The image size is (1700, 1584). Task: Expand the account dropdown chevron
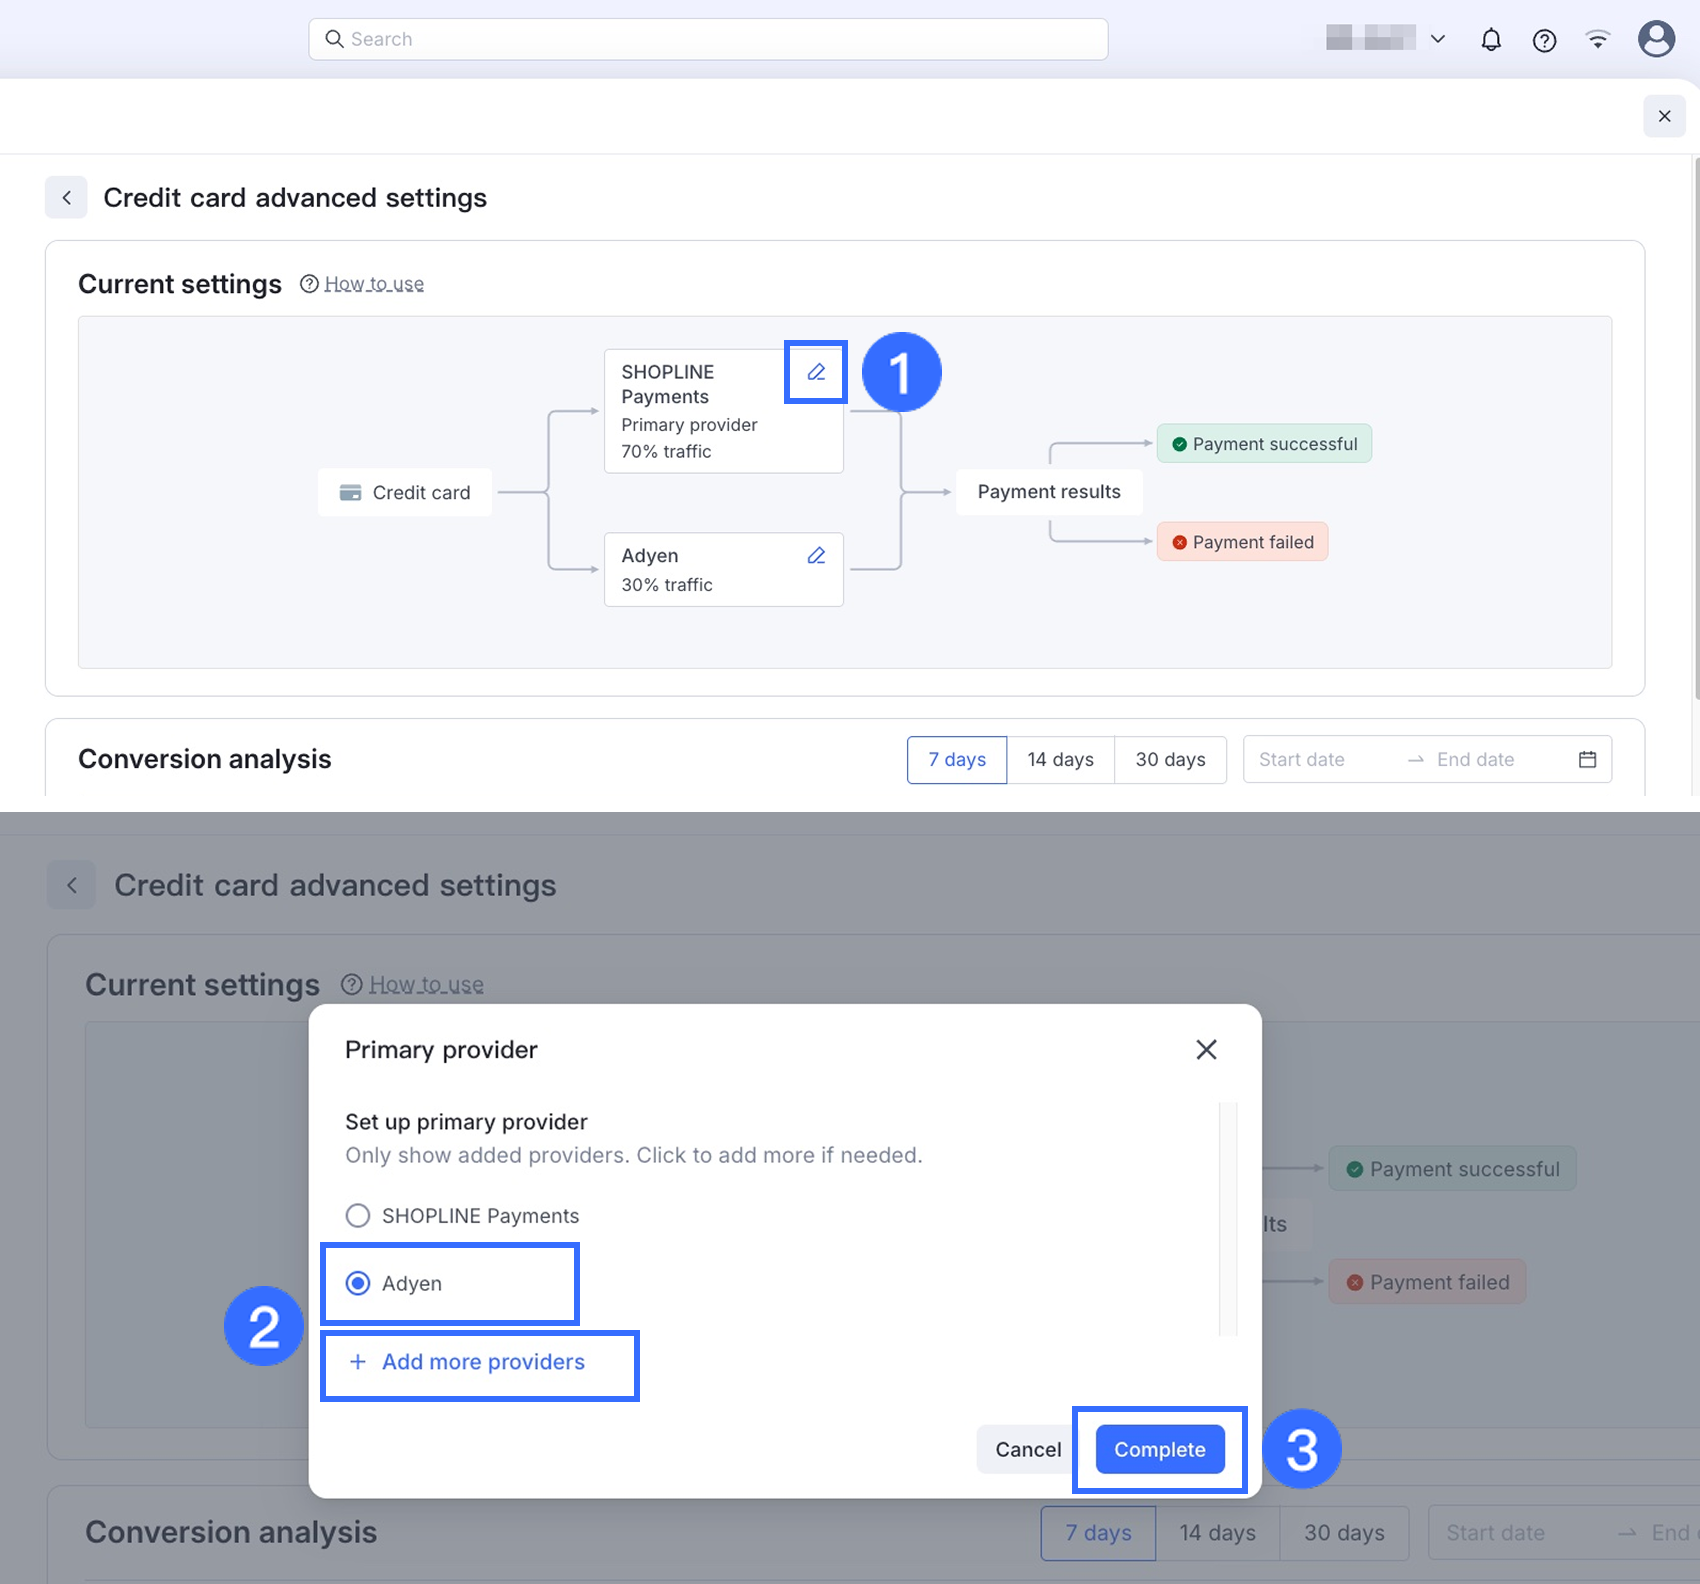point(1438,39)
